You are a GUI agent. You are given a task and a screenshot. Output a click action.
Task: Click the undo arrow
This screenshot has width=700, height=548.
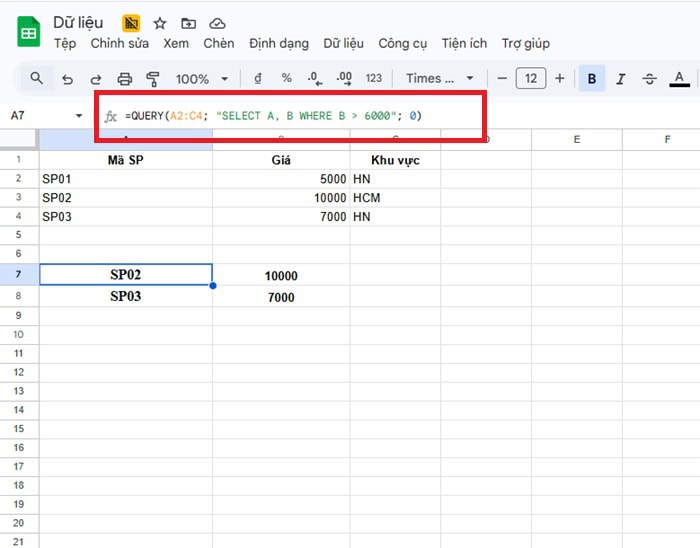(x=67, y=79)
